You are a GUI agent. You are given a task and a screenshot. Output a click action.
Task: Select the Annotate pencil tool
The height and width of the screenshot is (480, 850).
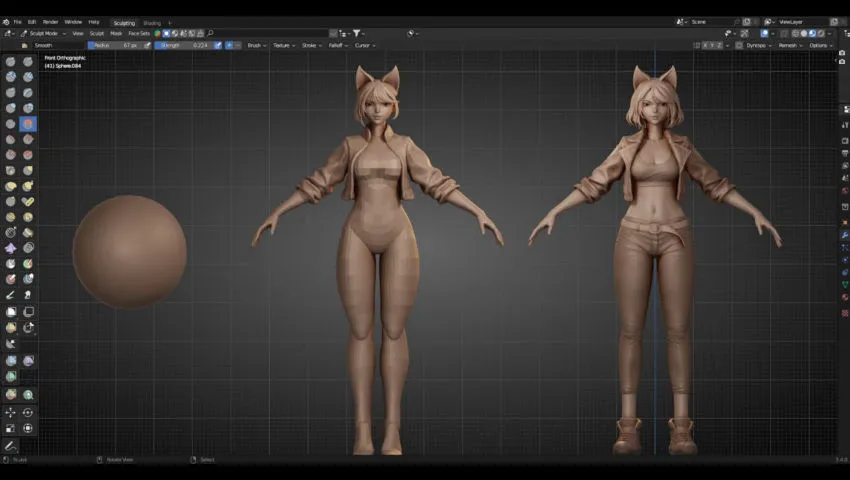click(11, 446)
